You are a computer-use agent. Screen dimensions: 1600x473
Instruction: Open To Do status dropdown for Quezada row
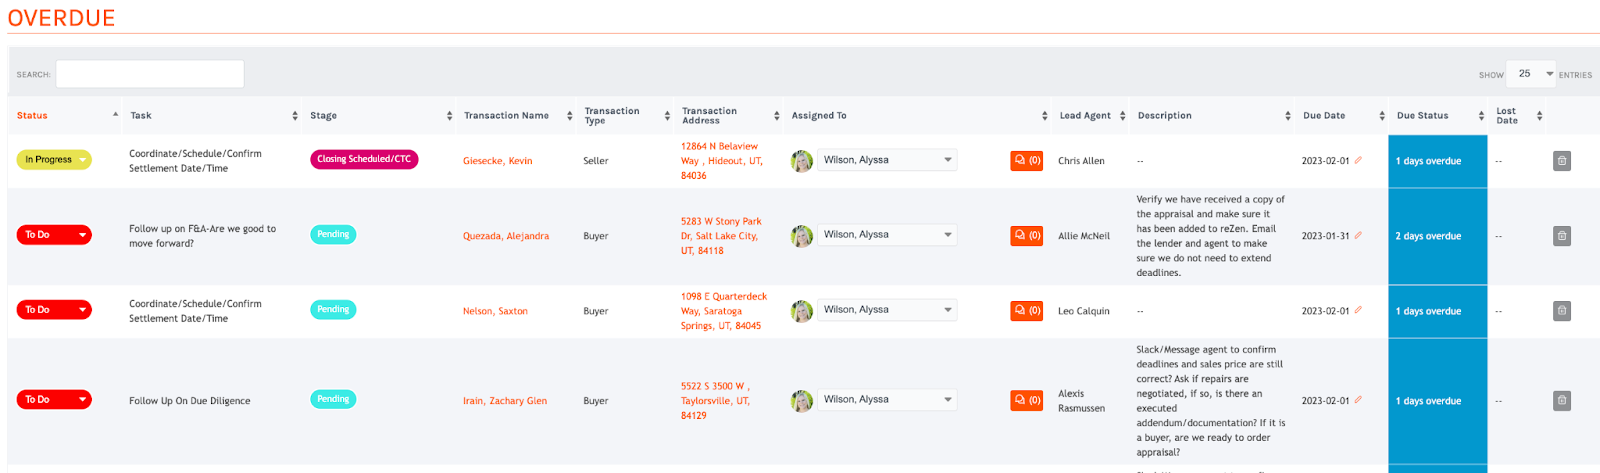pos(54,235)
